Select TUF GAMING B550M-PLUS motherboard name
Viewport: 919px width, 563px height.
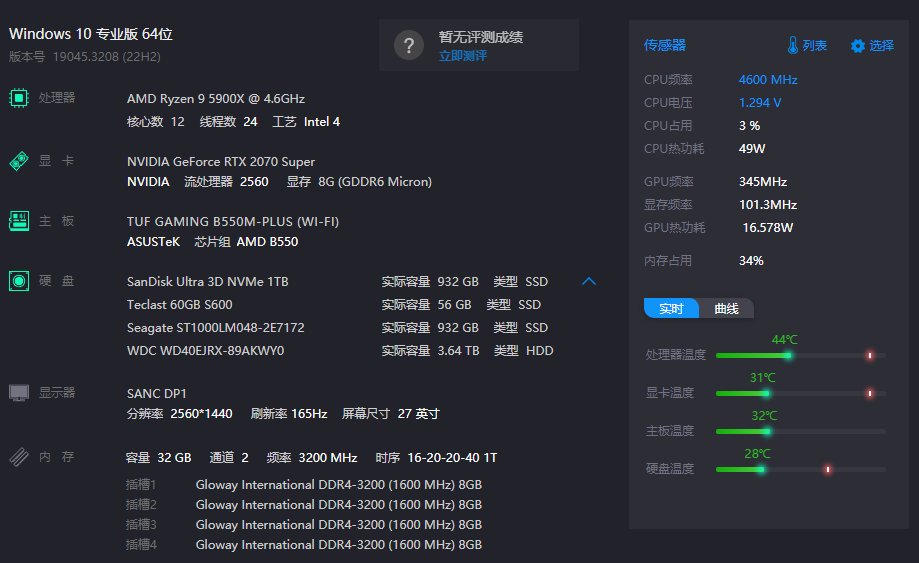[233, 221]
